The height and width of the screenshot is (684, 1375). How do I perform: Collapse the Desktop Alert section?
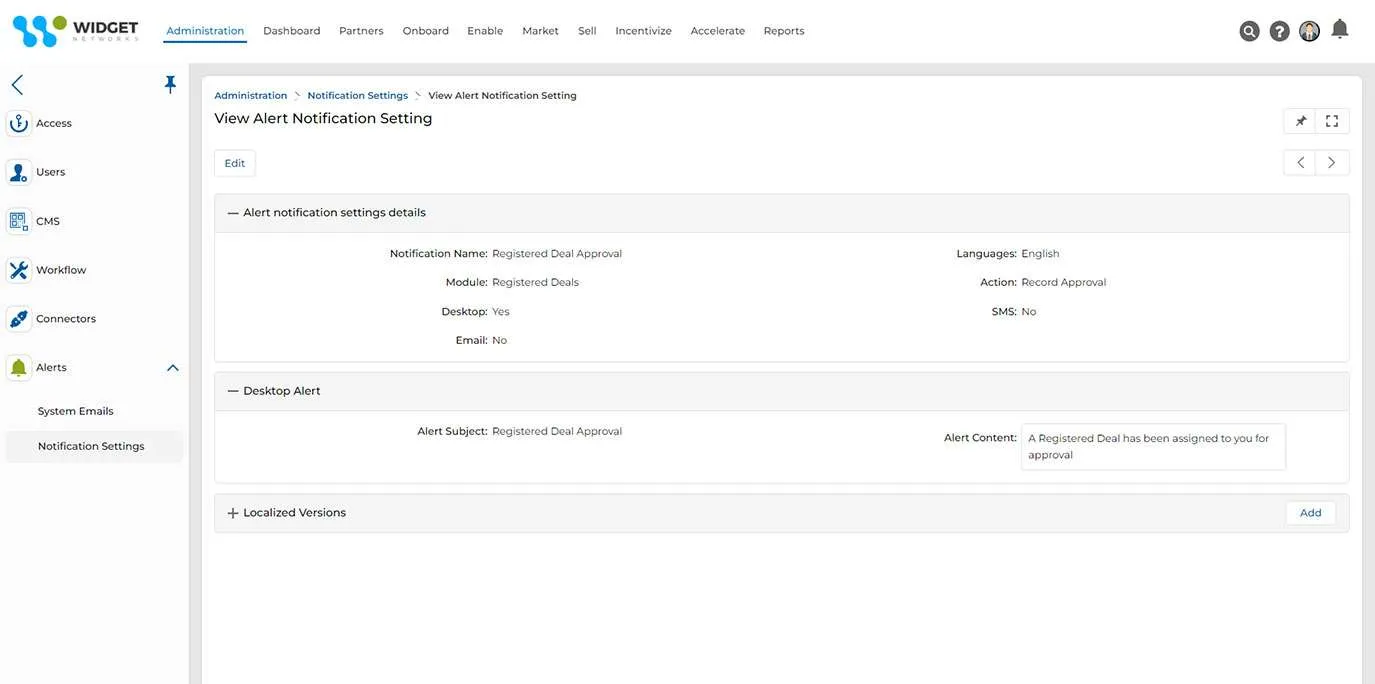point(233,391)
